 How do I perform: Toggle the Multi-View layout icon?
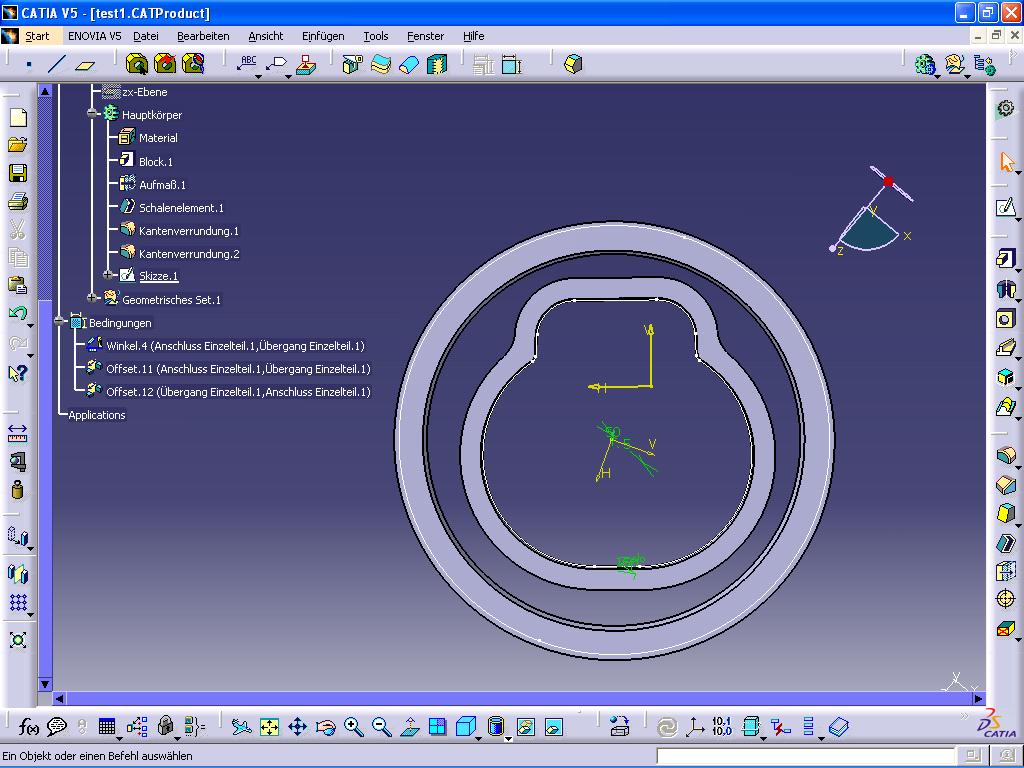[438, 727]
